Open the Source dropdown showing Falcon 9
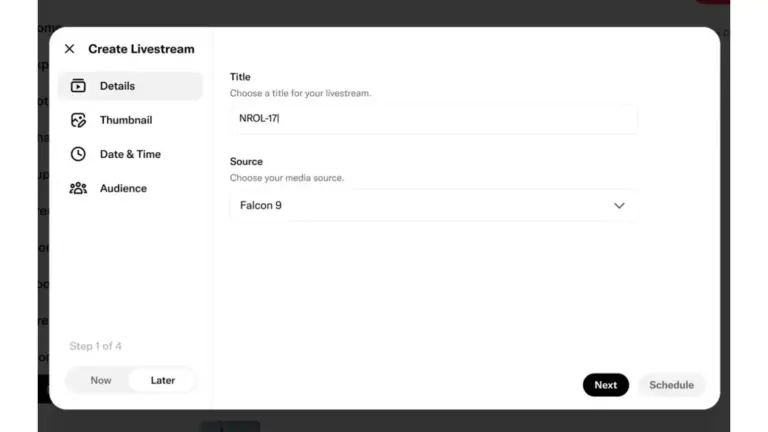768x432 pixels. click(x=433, y=206)
